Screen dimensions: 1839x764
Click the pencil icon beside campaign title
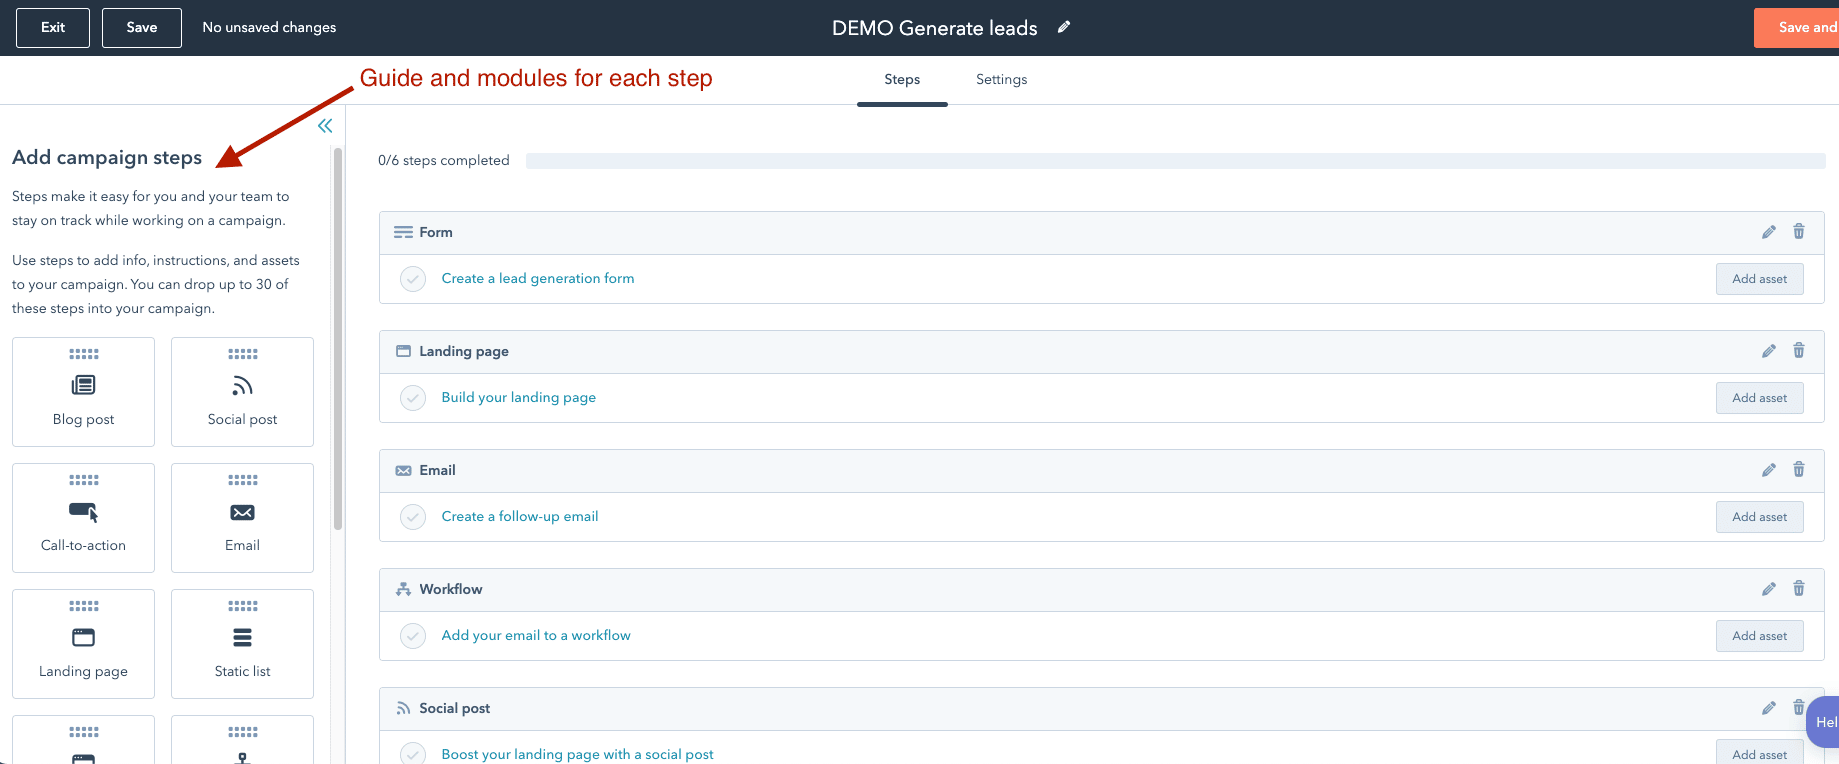pos(1064,27)
